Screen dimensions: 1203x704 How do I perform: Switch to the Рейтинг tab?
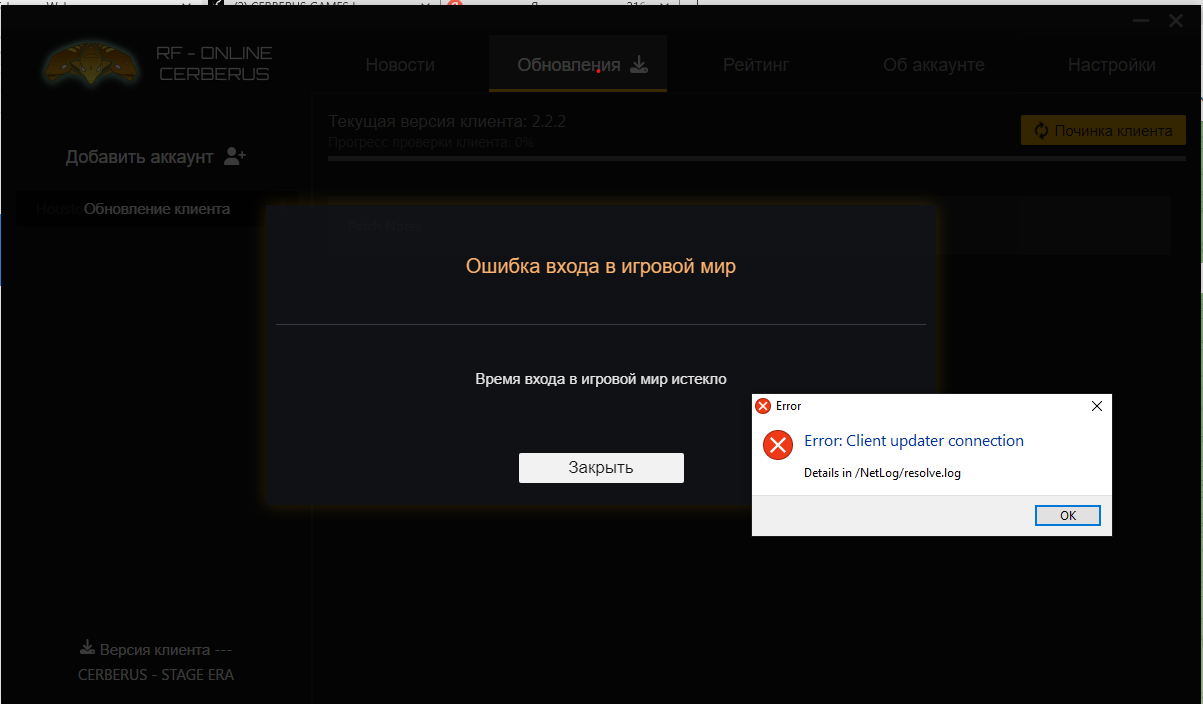756,65
